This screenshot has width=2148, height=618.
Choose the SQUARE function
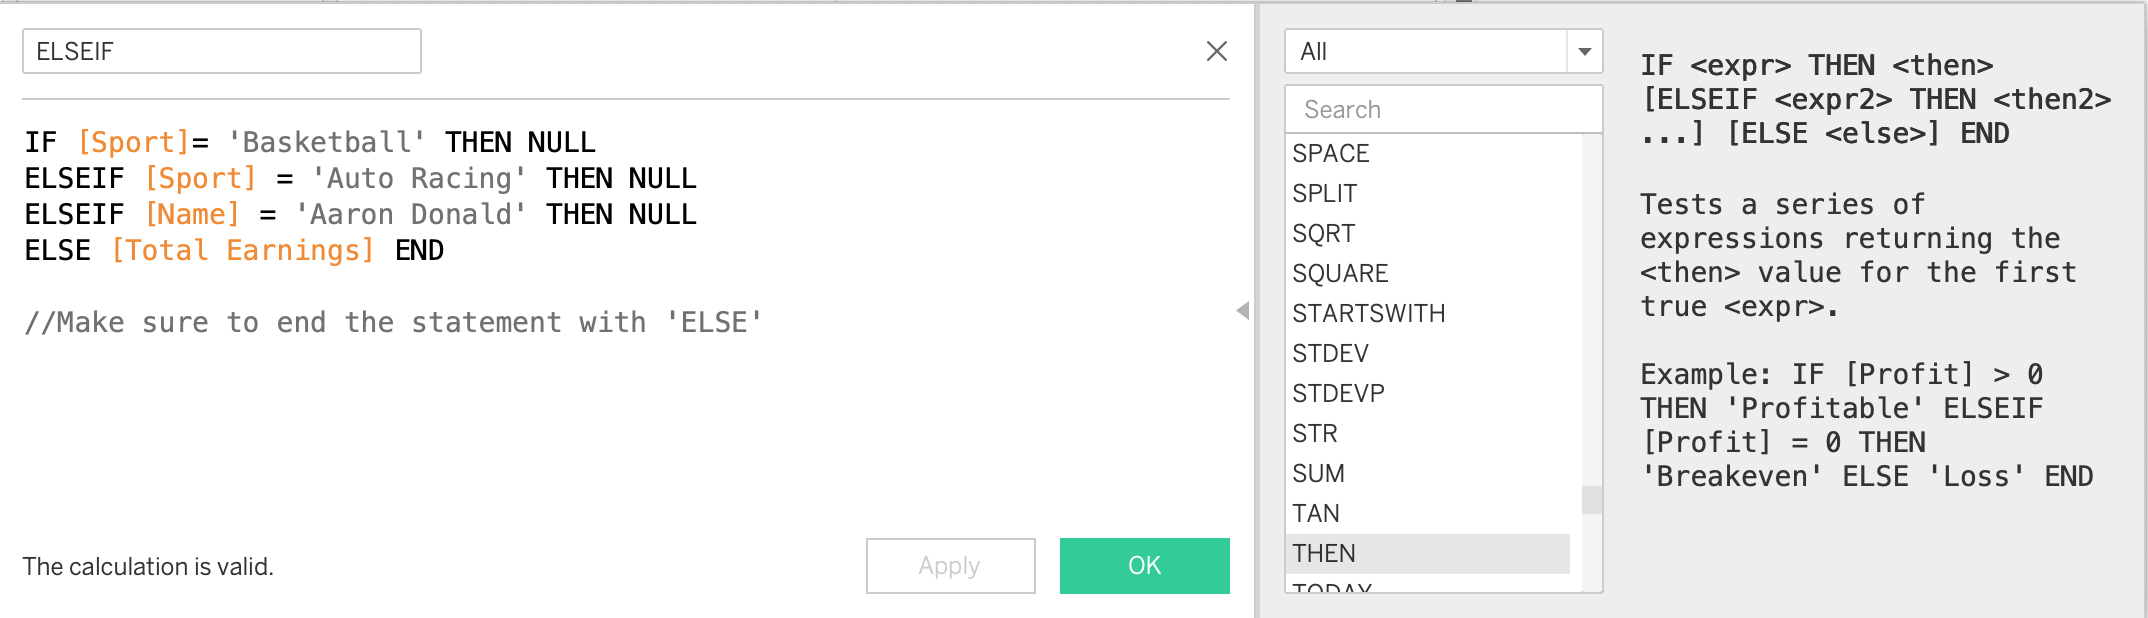1340,274
